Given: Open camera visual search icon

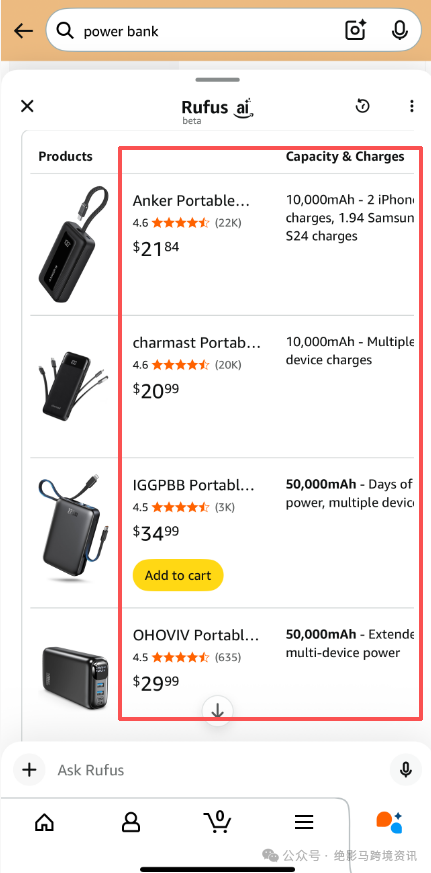Looking at the screenshot, I should click(356, 30).
